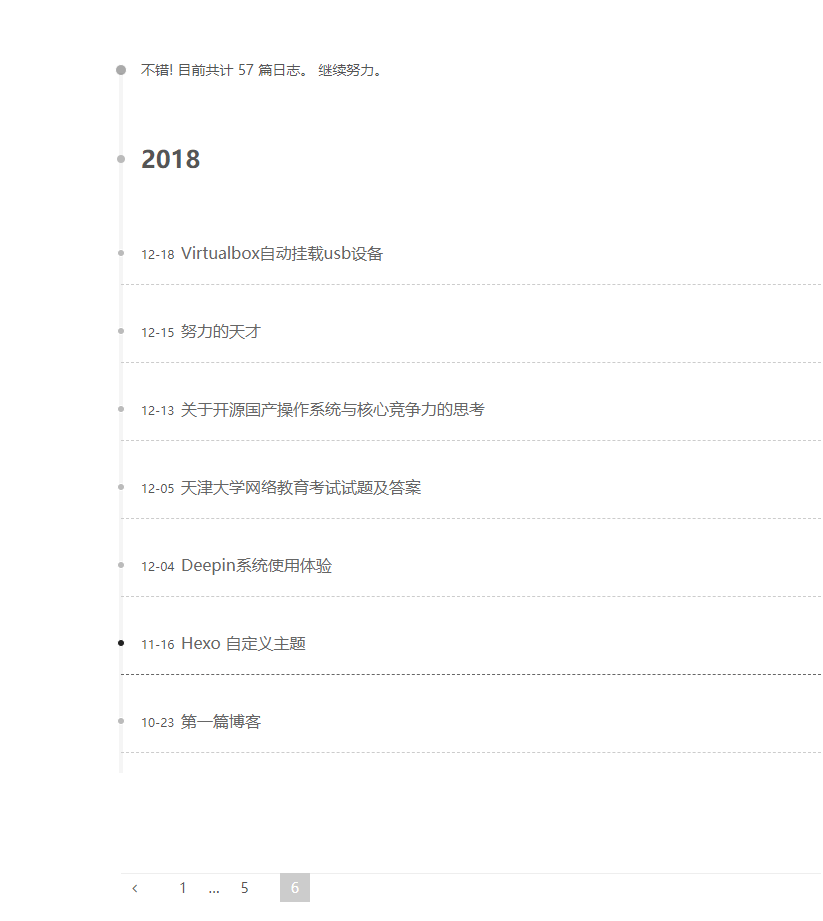
Task: Click the timeline dot beside Hexo 自定义主题
Action: (x=121, y=643)
